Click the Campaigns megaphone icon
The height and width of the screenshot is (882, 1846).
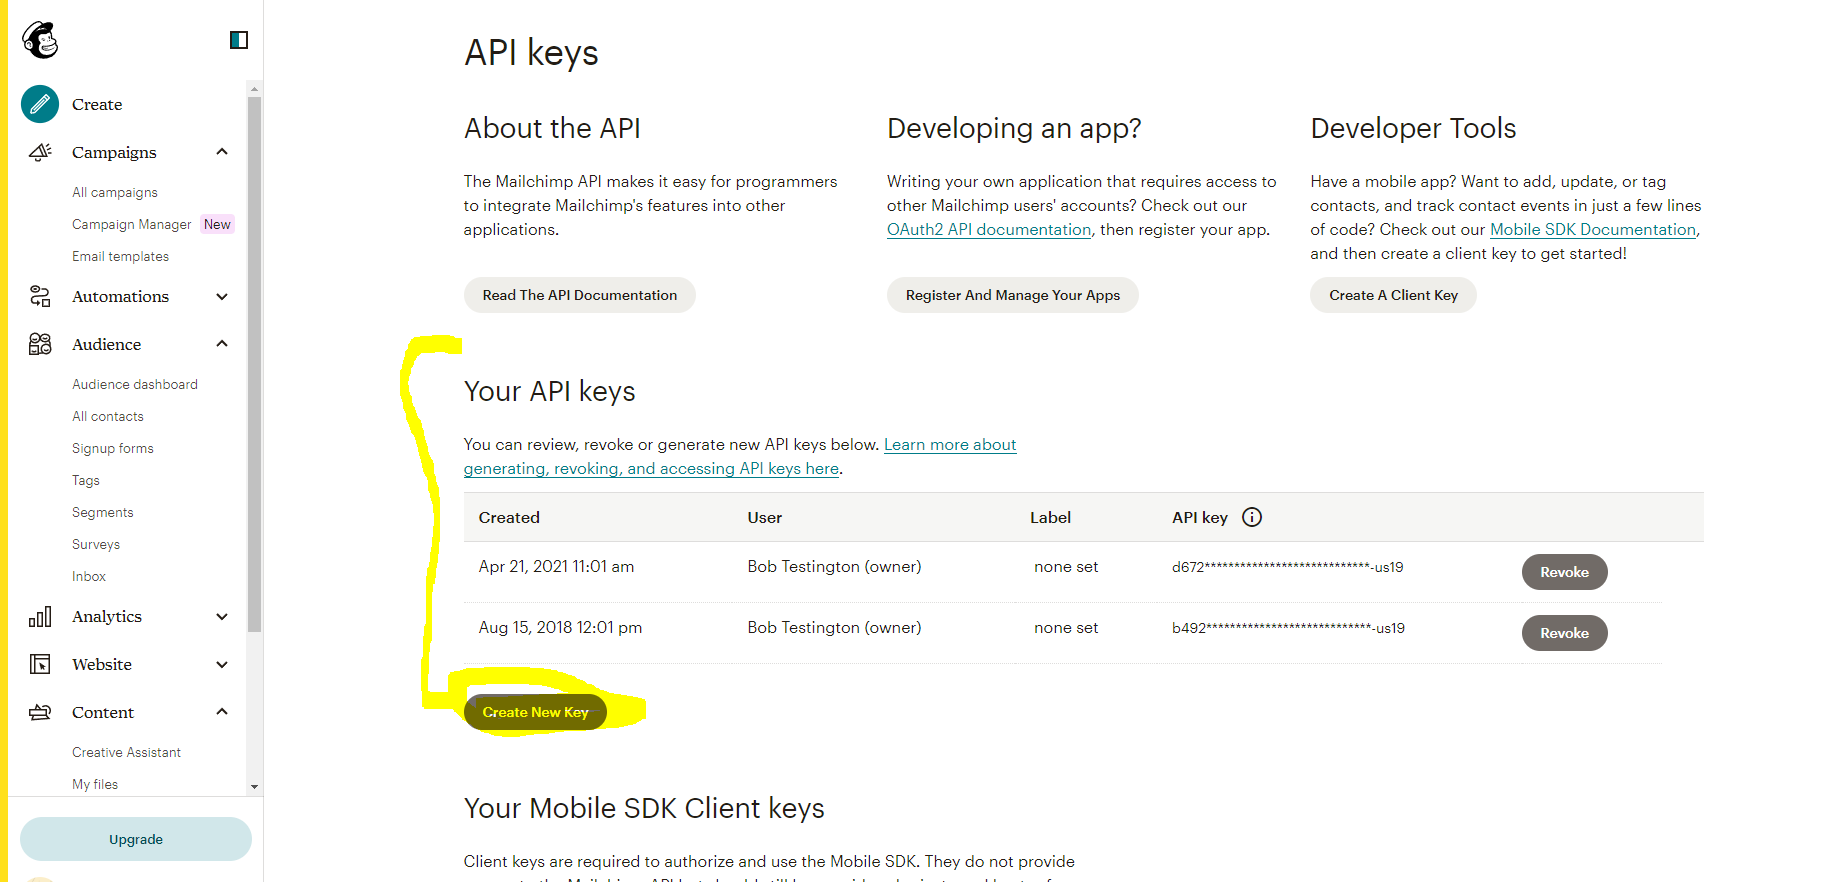39,151
